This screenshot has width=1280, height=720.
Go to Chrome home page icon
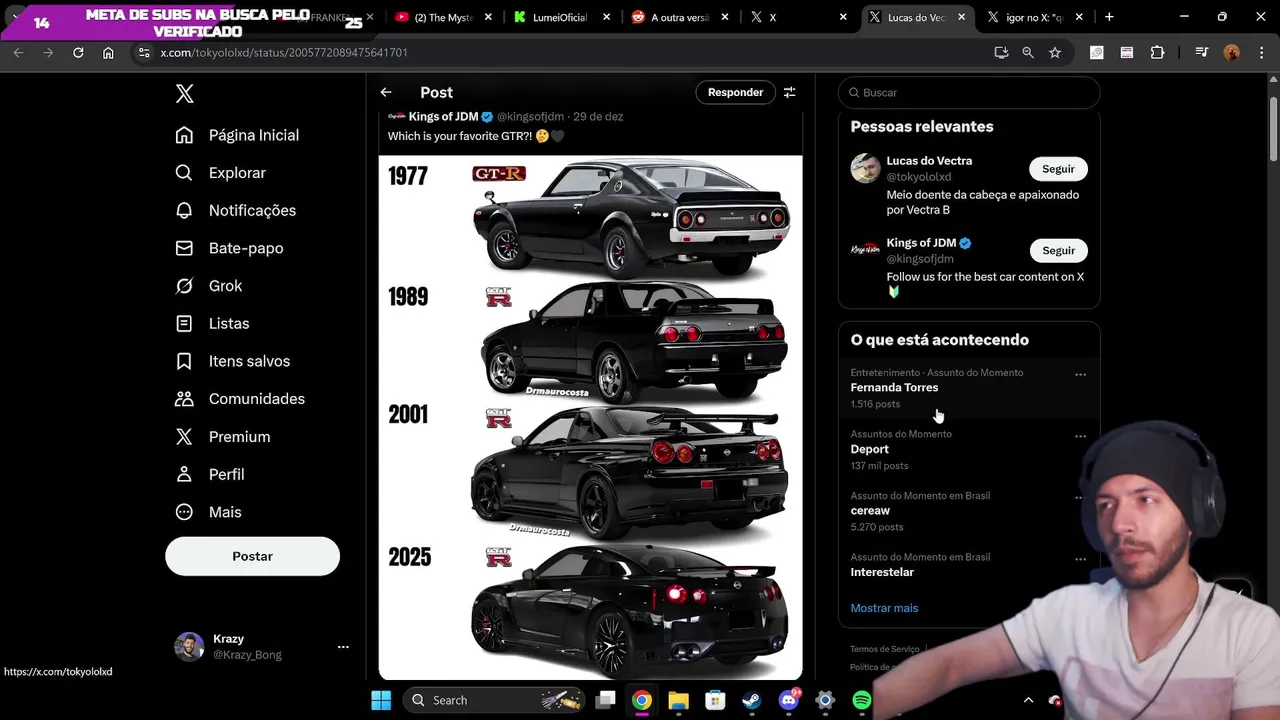[x=108, y=52]
